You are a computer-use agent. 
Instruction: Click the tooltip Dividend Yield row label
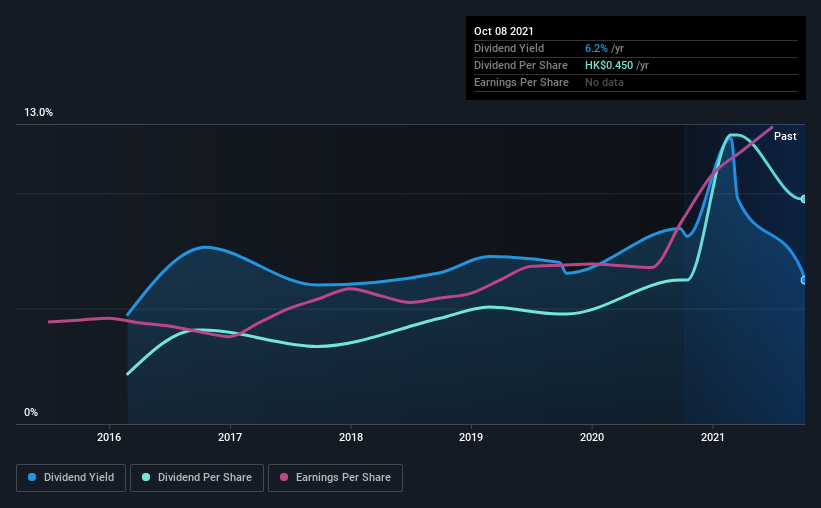(509, 48)
